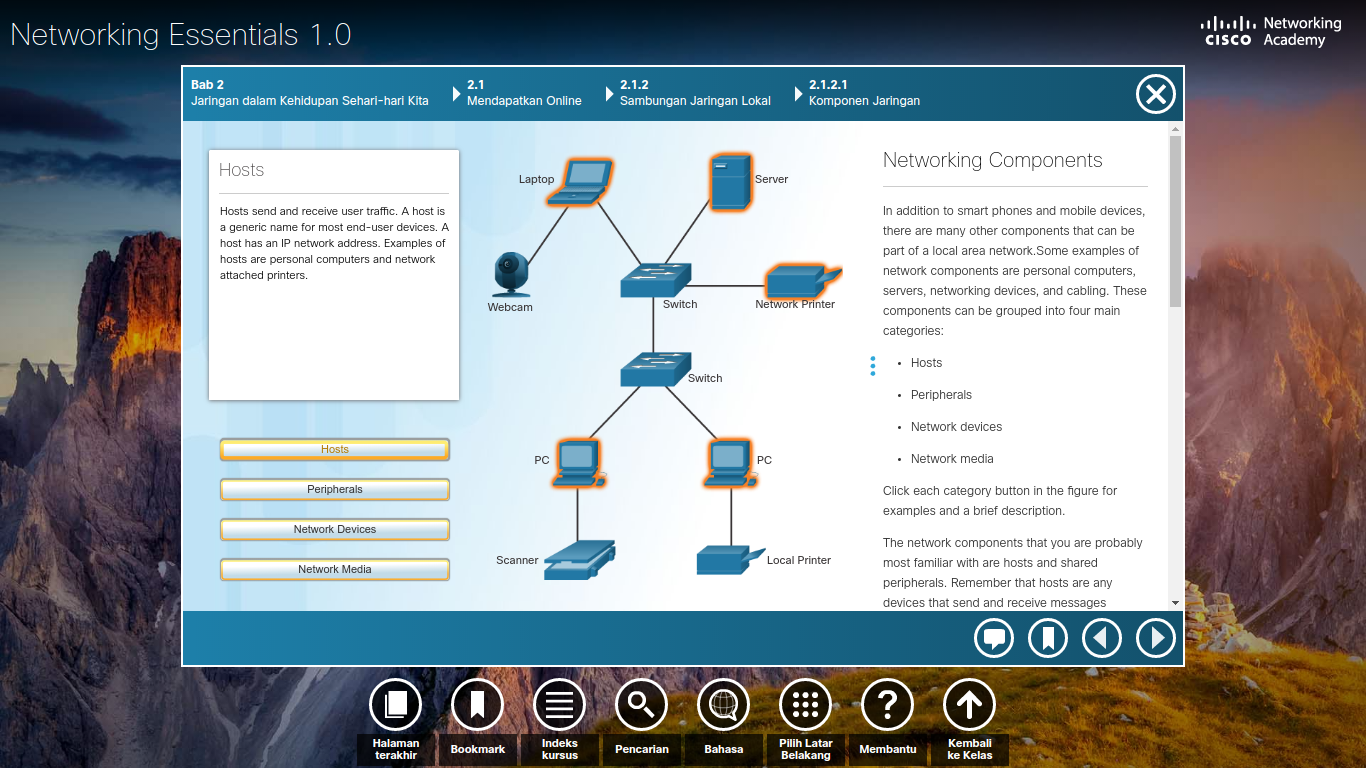Go back using the left arrow navigation control
Viewport: 1366px width, 768px height.
click(1102, 637)
